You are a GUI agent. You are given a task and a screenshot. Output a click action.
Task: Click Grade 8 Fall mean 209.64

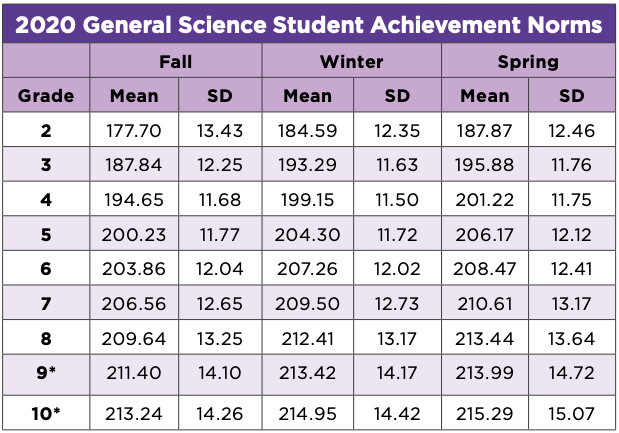(134, 340)
